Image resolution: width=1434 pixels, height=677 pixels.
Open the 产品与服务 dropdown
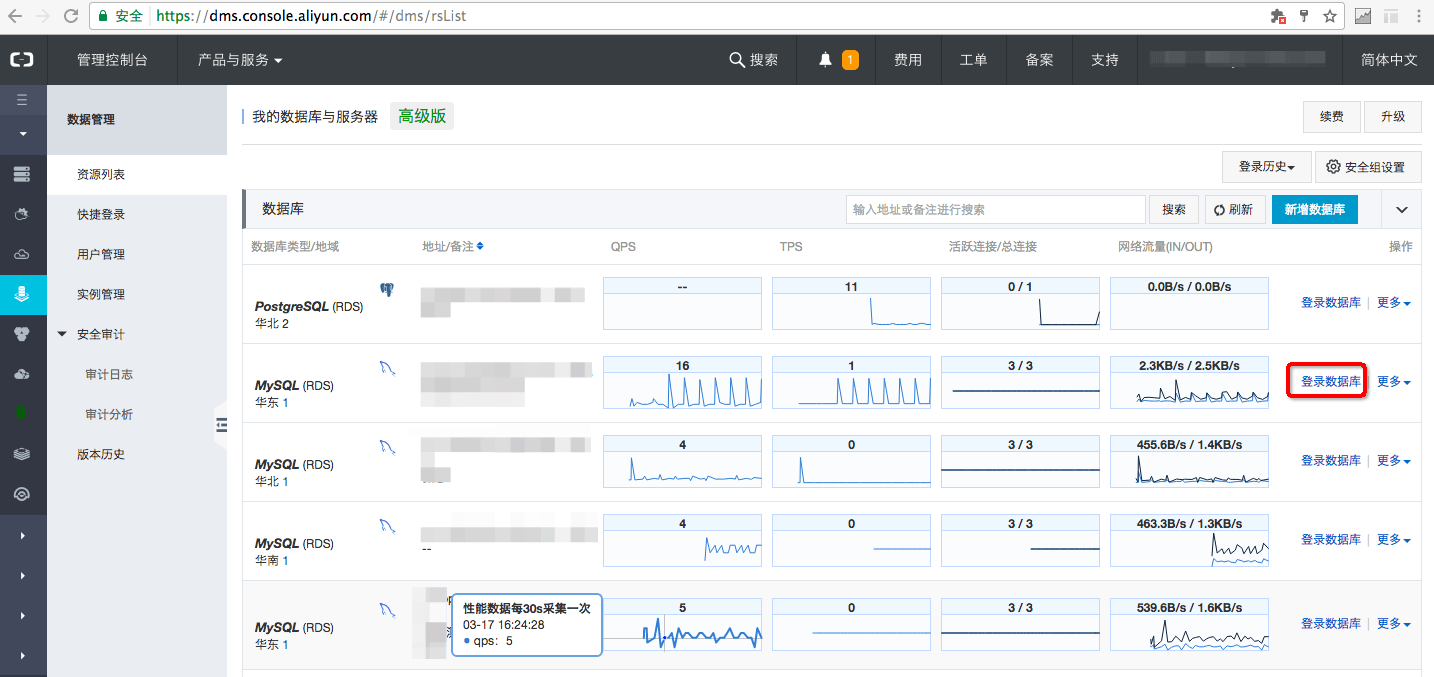point(240,60)
